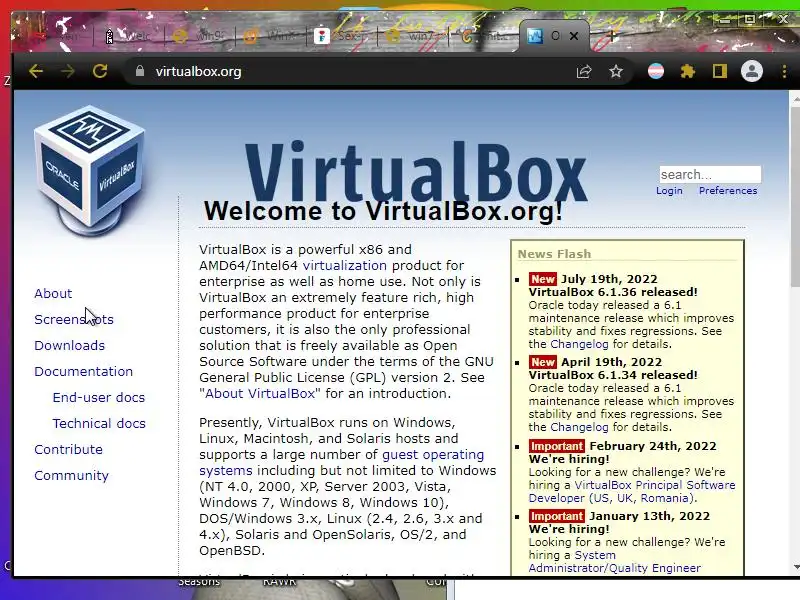Open the three-dot browser menu
The image size is (800, 600).
point(784,71)
